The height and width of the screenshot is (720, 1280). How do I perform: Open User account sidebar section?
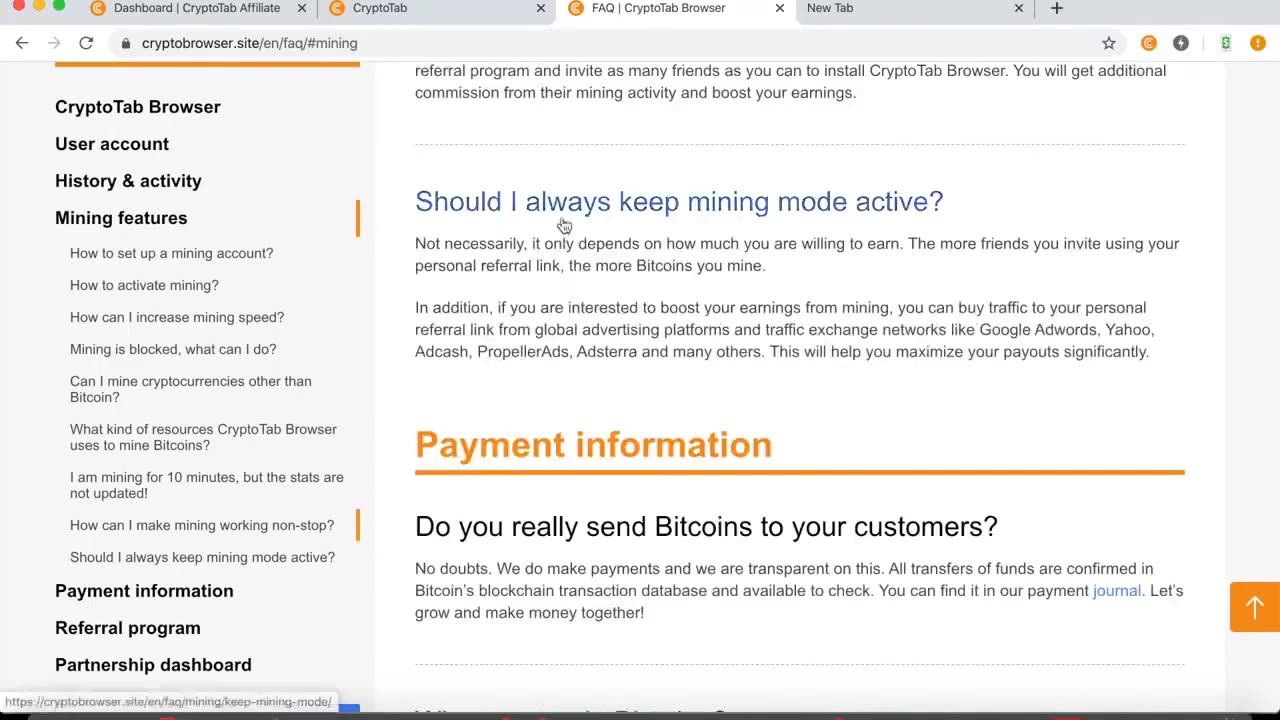pyautogui.click(x=112, y=144)
